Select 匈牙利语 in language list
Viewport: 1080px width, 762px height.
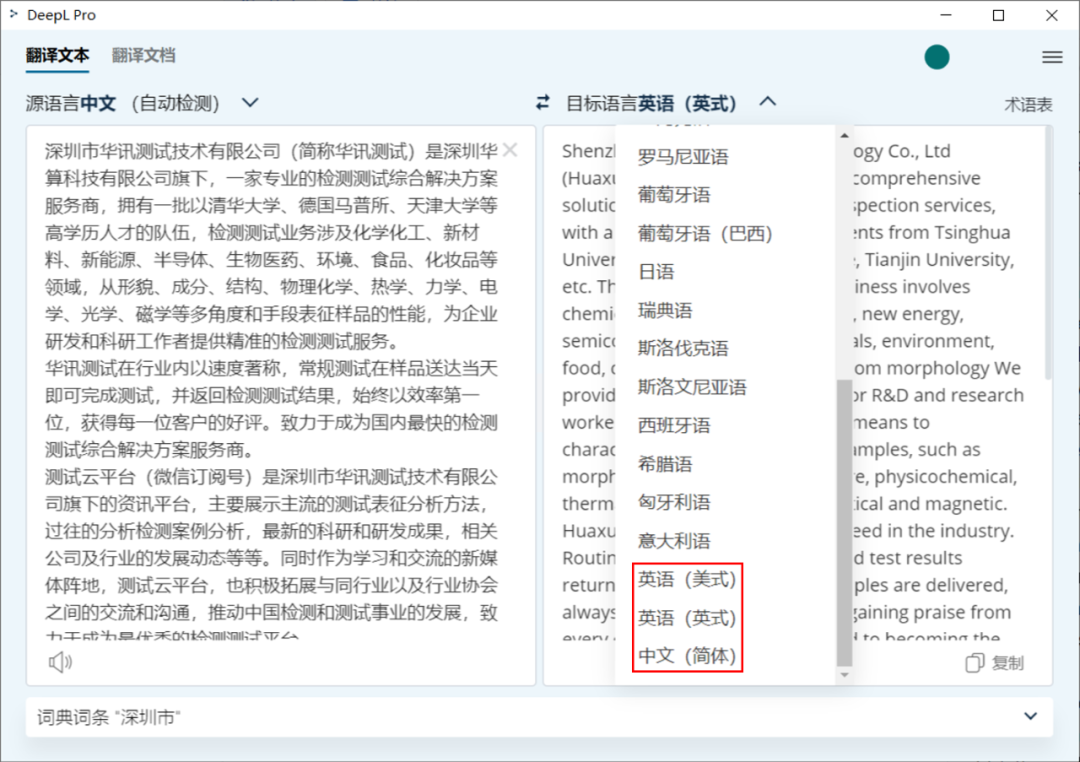(674, 502)
